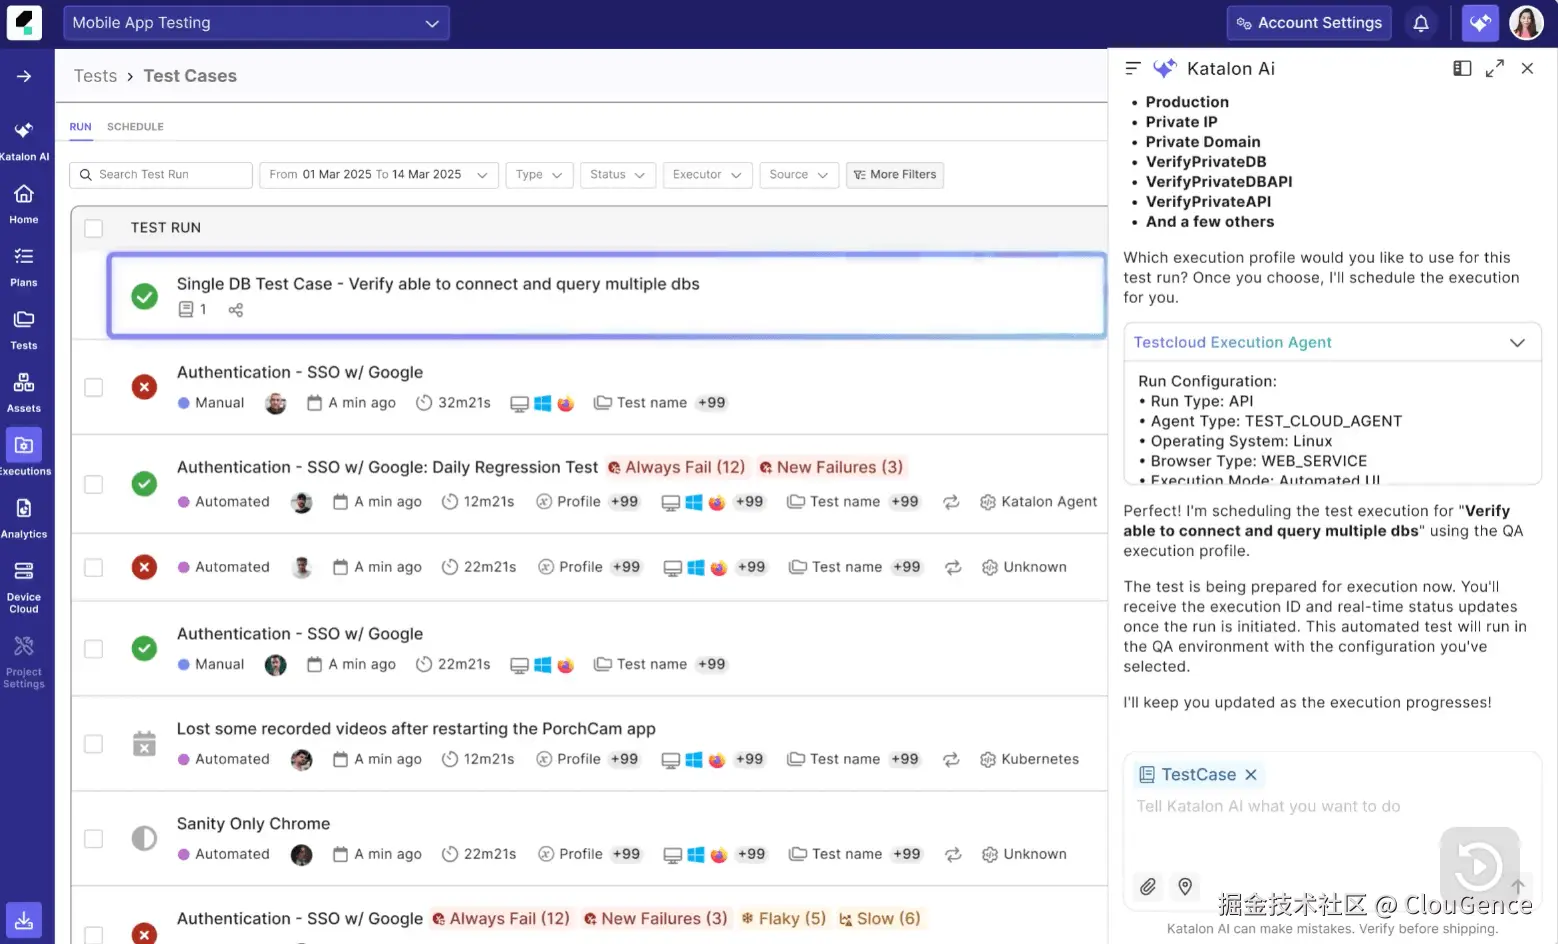Click the TEST RUN column header
Screen dimensions: 1558x944
(166, 228)
